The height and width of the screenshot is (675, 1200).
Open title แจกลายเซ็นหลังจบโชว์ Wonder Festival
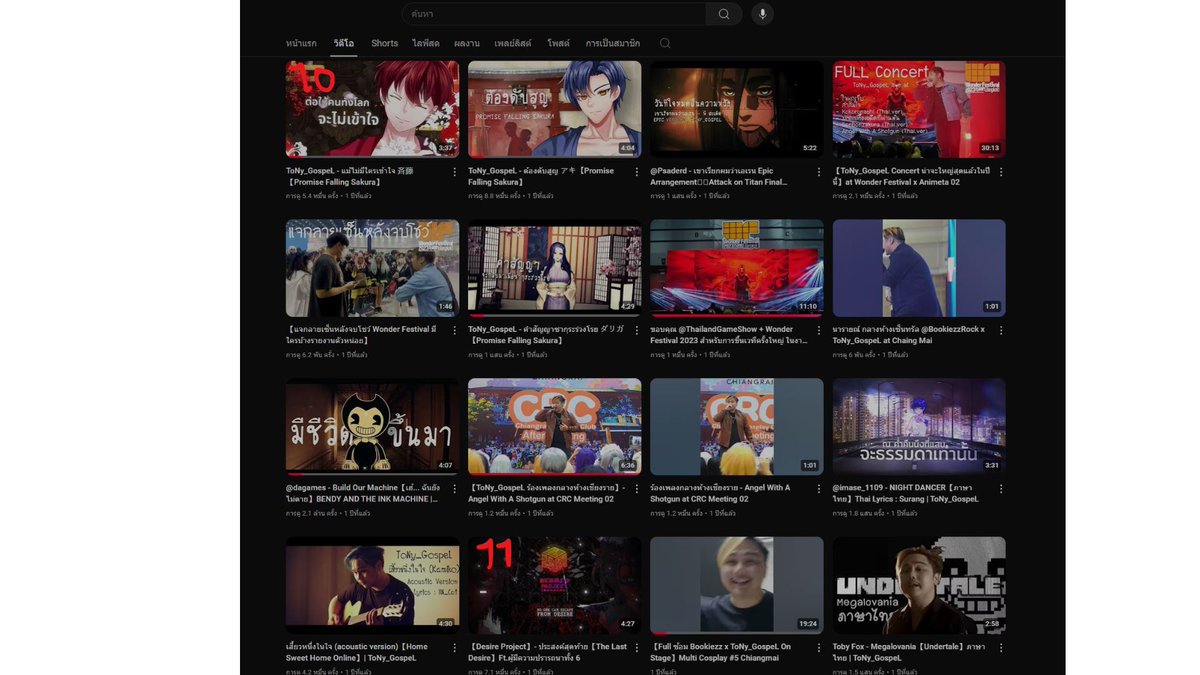pyautogui.click(x=362, y=335)
